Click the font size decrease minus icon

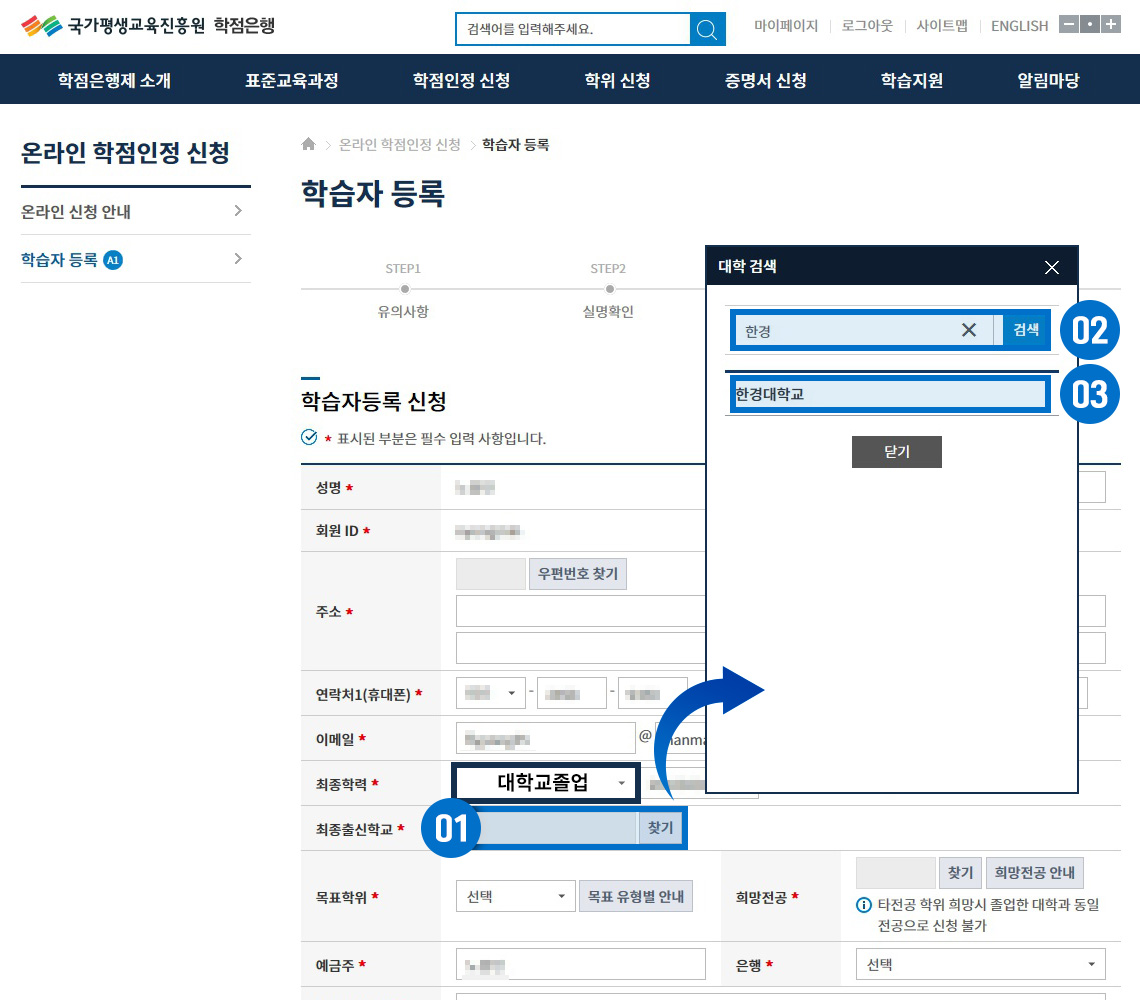(x=1068, y=25)
